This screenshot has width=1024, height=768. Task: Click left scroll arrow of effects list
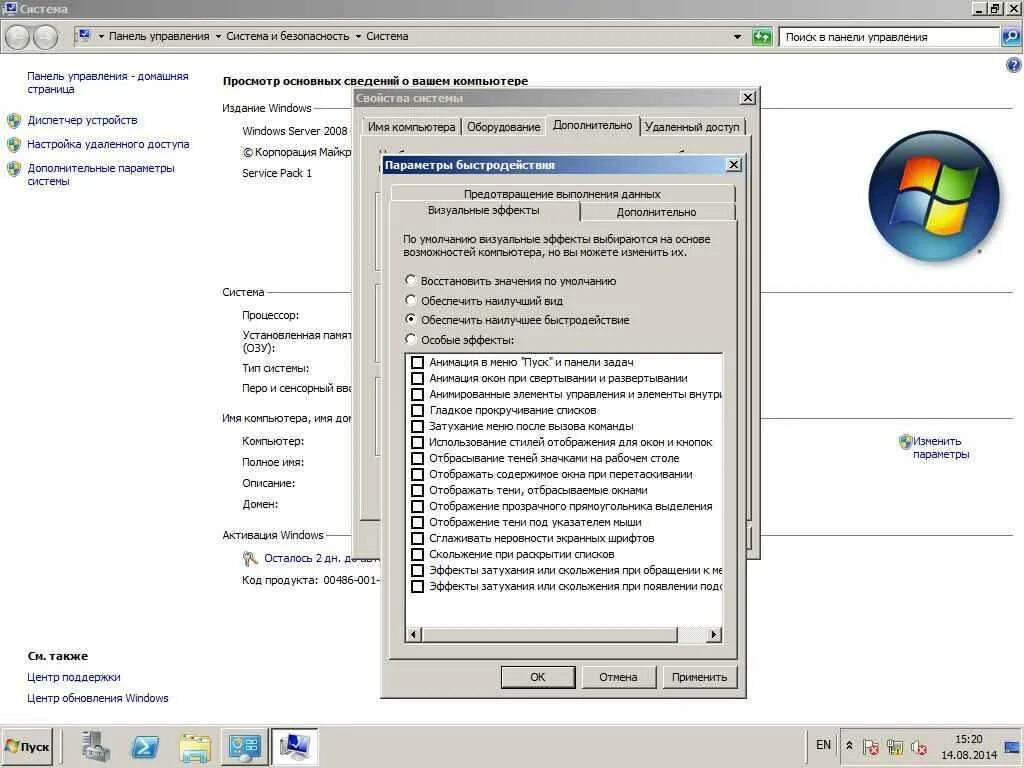tap(413, 634)
